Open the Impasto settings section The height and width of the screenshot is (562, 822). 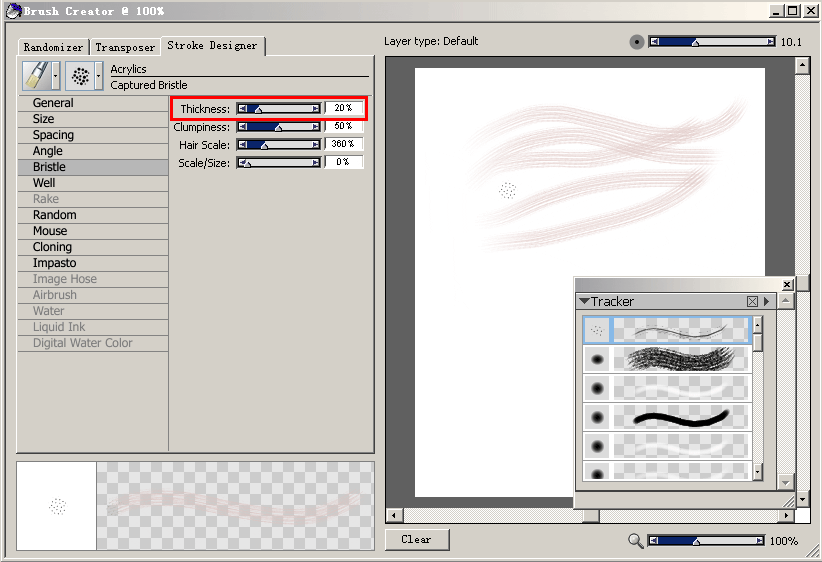click(x=93, y=263)
